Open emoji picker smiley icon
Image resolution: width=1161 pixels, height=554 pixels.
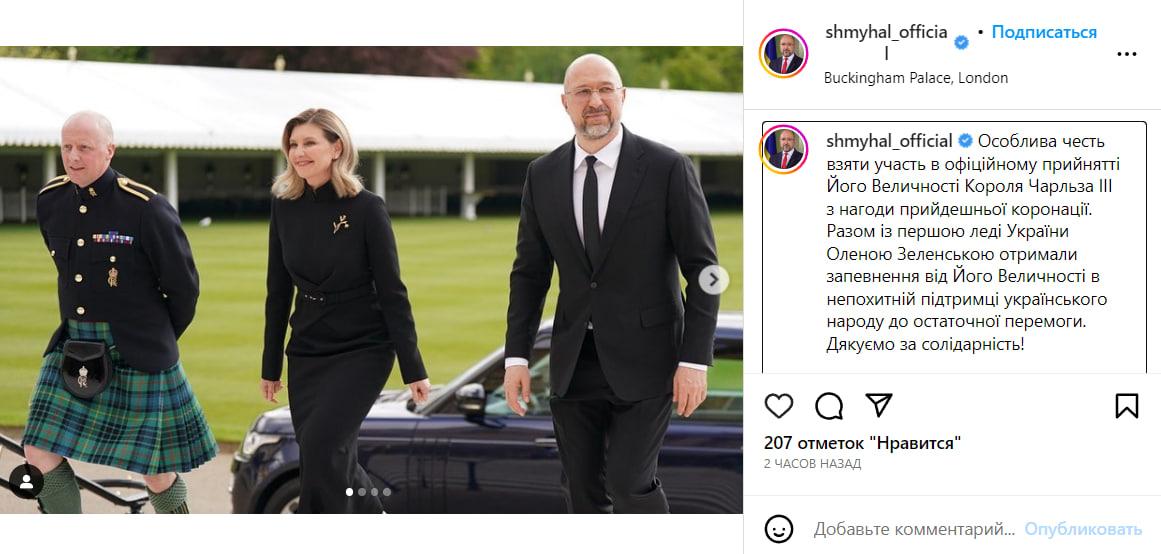pyautogui.click(x=778, y=529)
